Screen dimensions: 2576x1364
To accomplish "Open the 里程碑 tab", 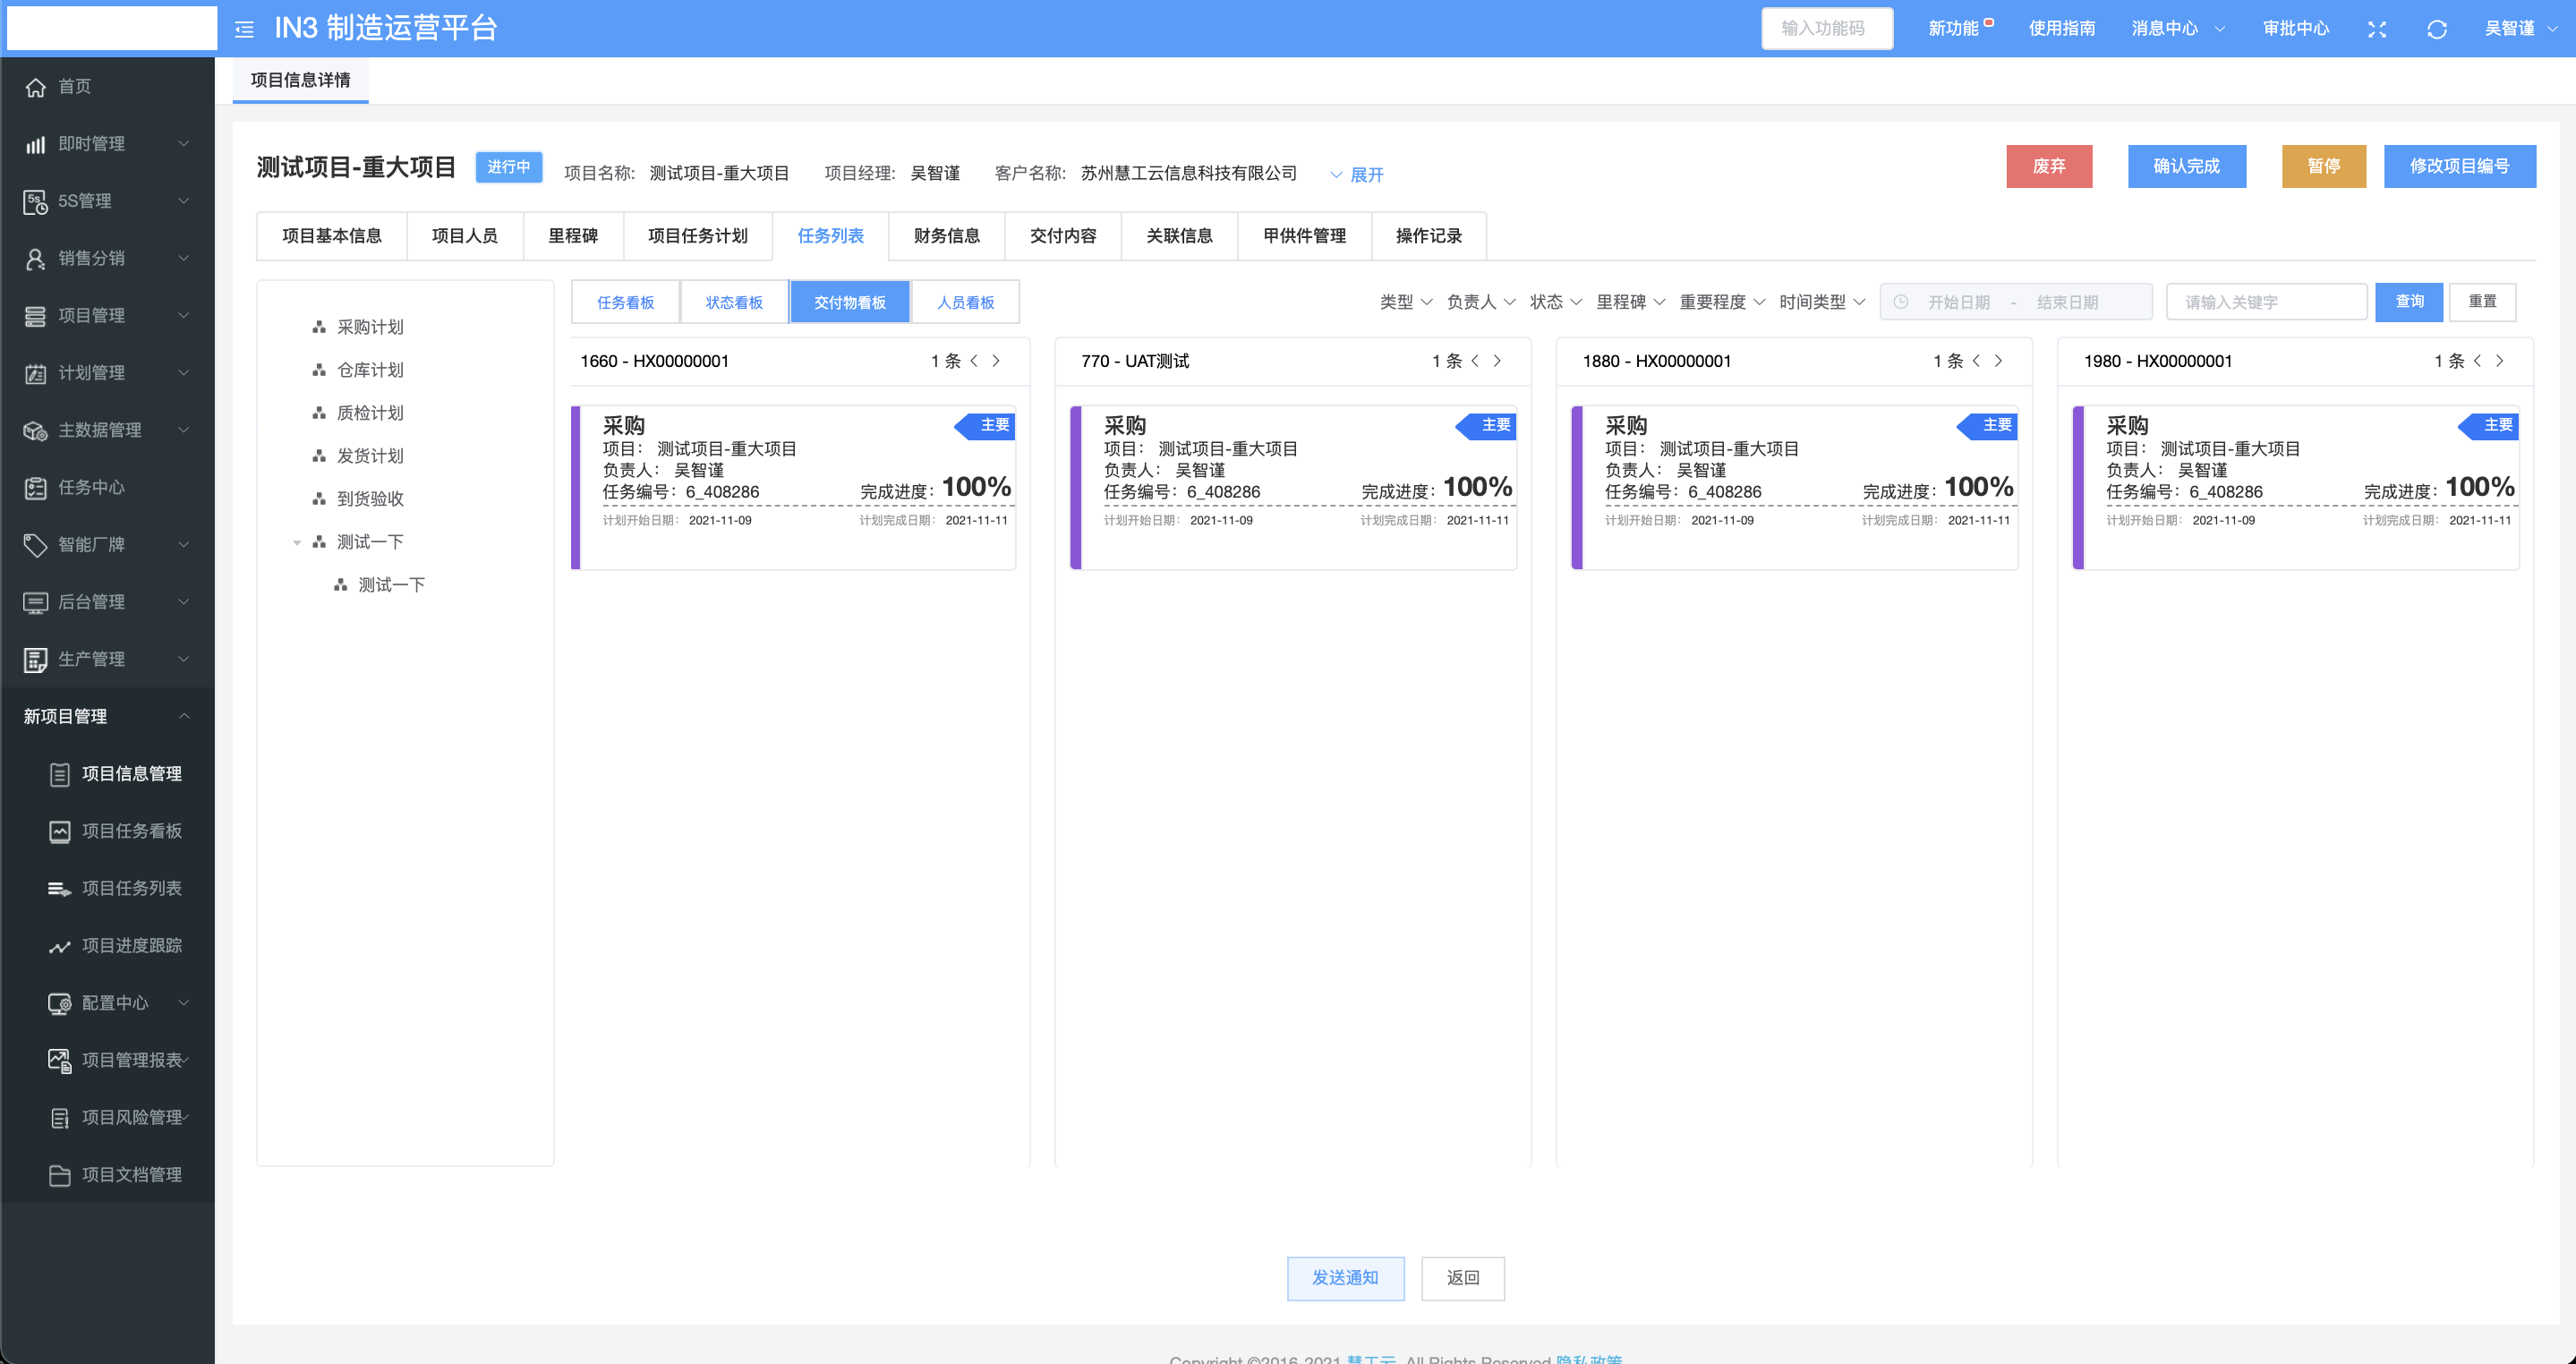I will coord(572,236).
